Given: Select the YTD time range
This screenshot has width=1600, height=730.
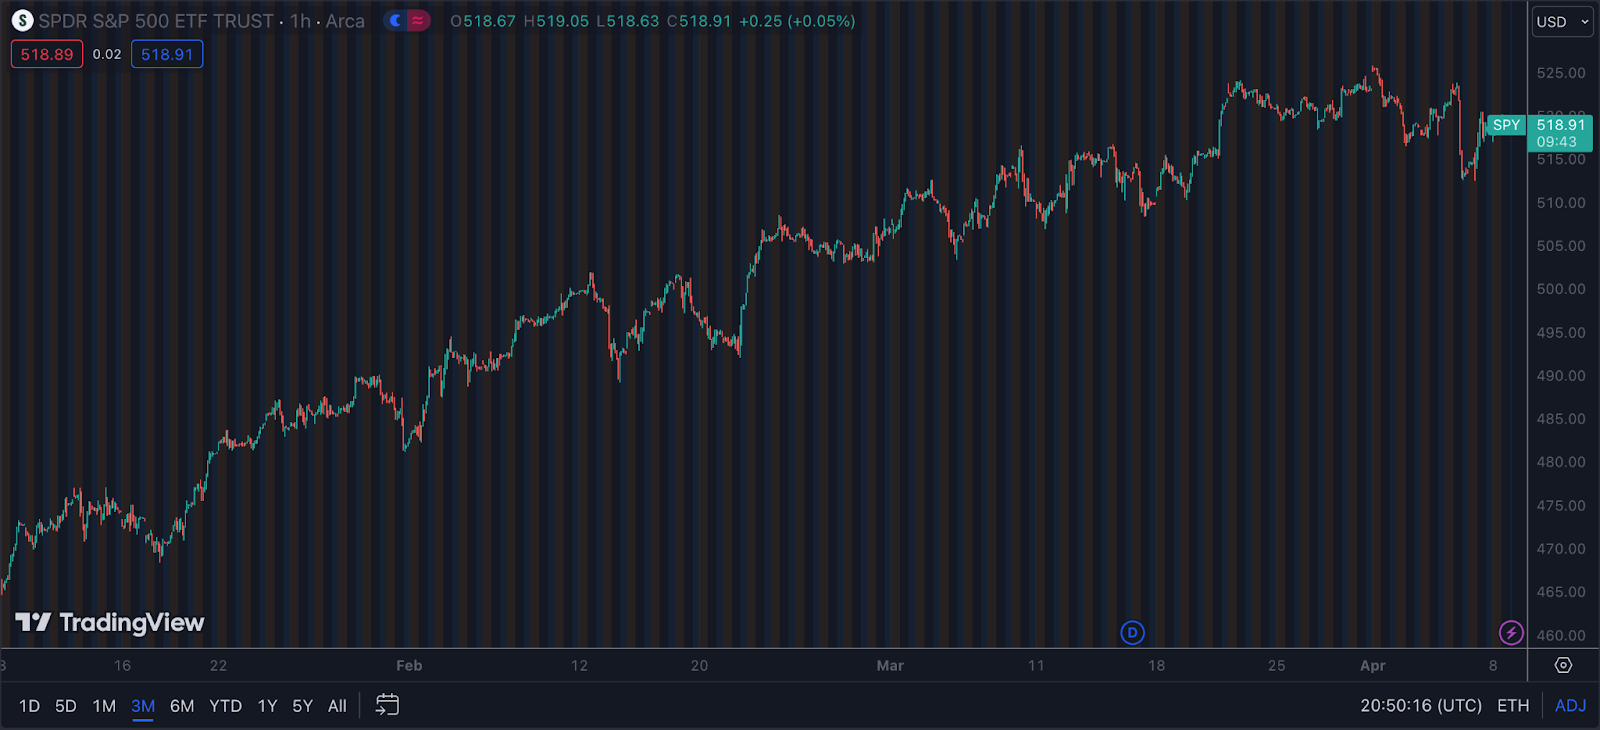Looking at the screenshot, I should 226,706.
